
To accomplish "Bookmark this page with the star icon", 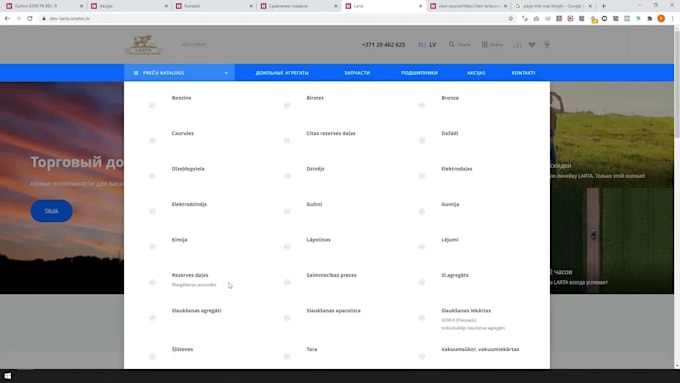I will pyautogui.click(x=510, y=19).
